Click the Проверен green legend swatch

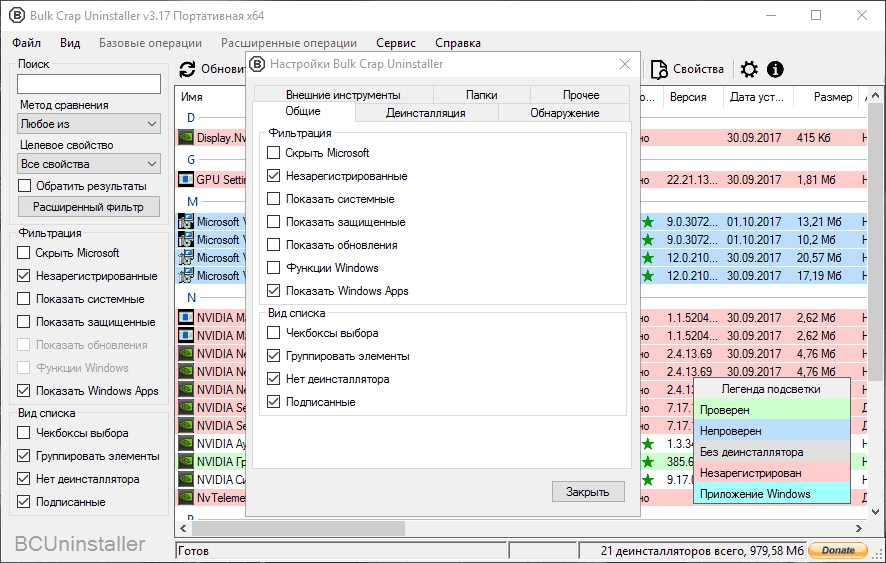pos(771,410)
